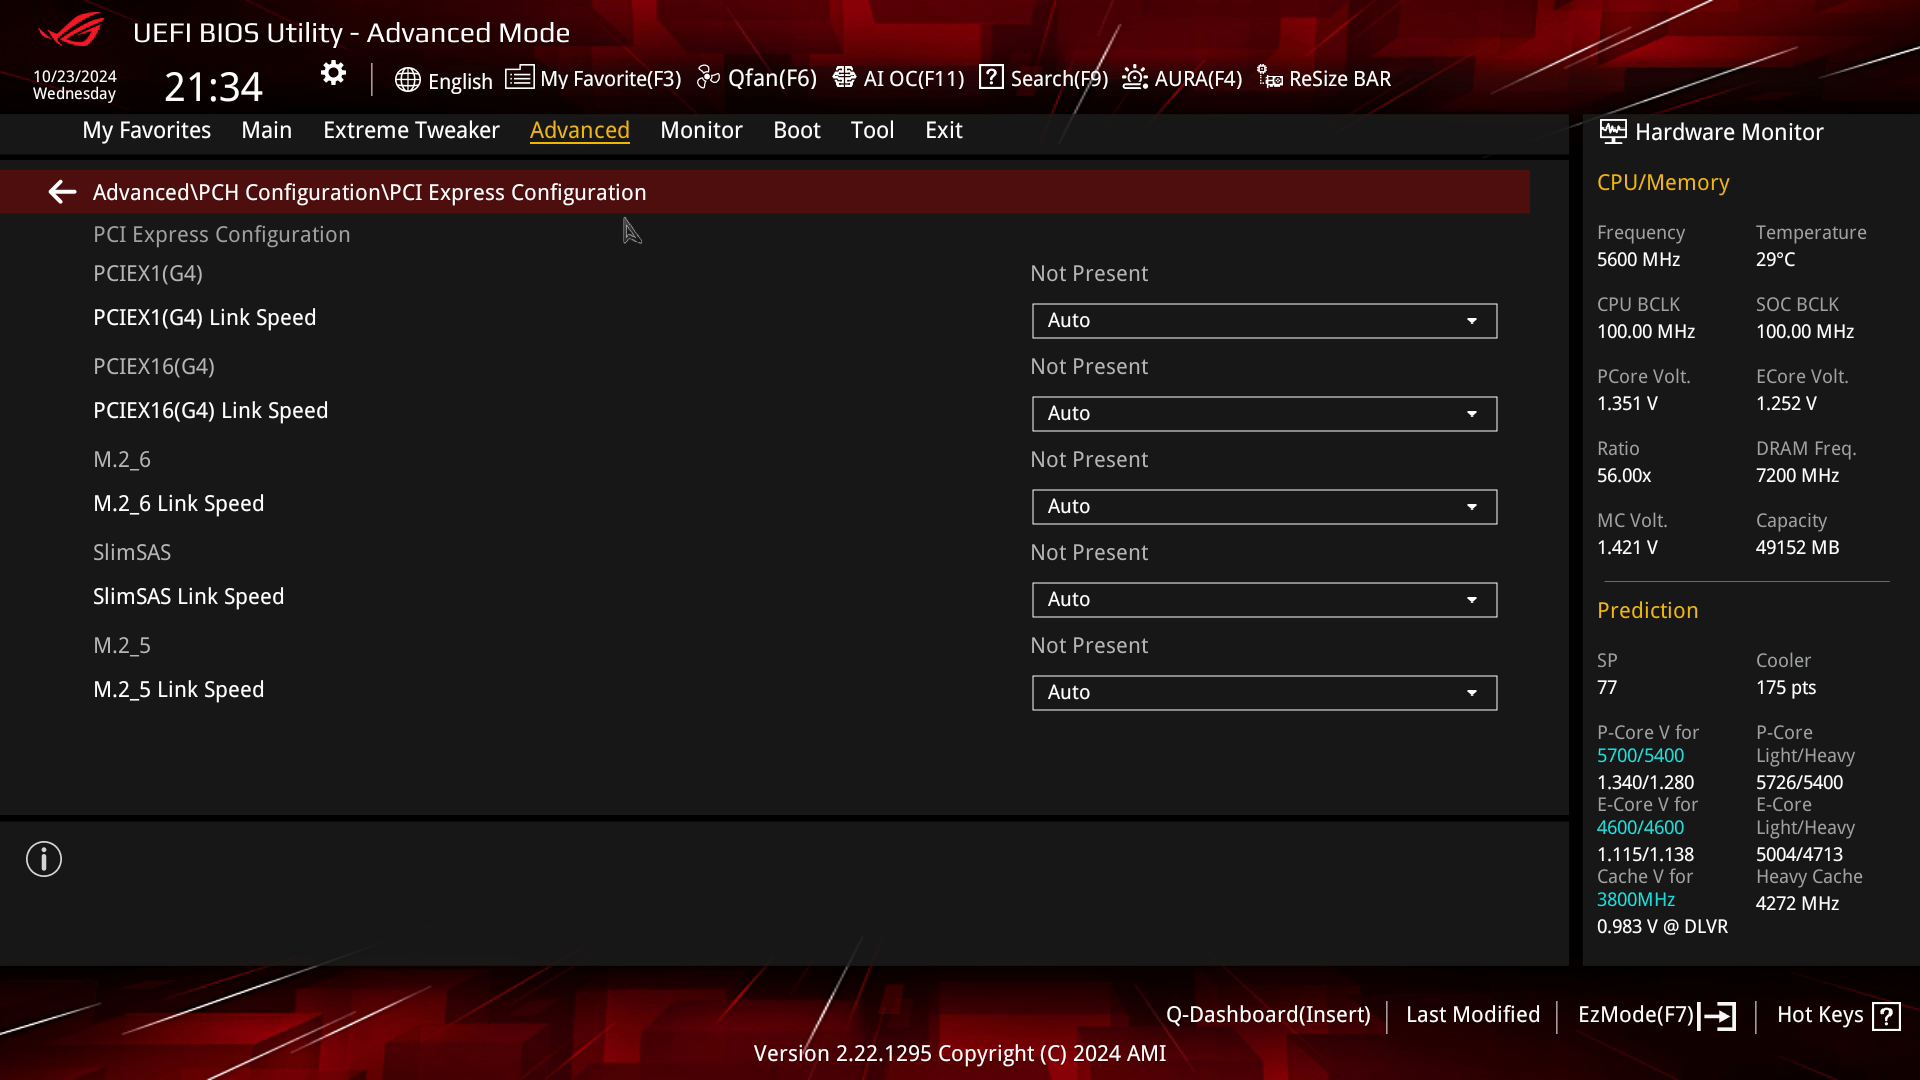The image size is (1920, 1080).
Task: Switch to Extreme Tweaker tab
Action: tap(411, 129)
